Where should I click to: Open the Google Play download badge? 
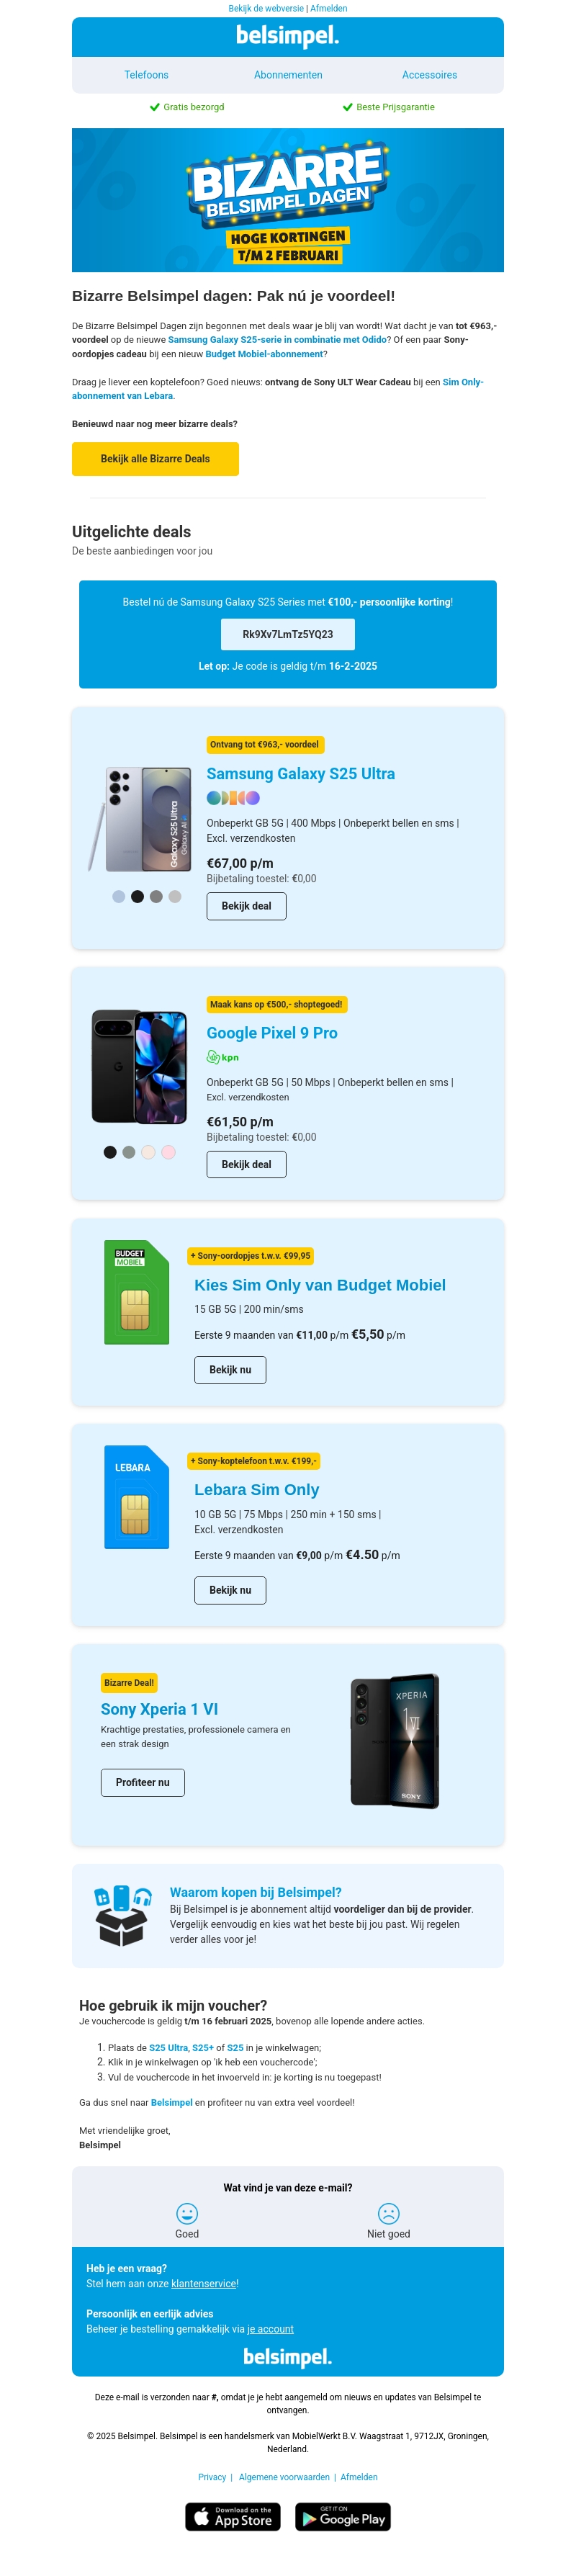pos(343,2516)
